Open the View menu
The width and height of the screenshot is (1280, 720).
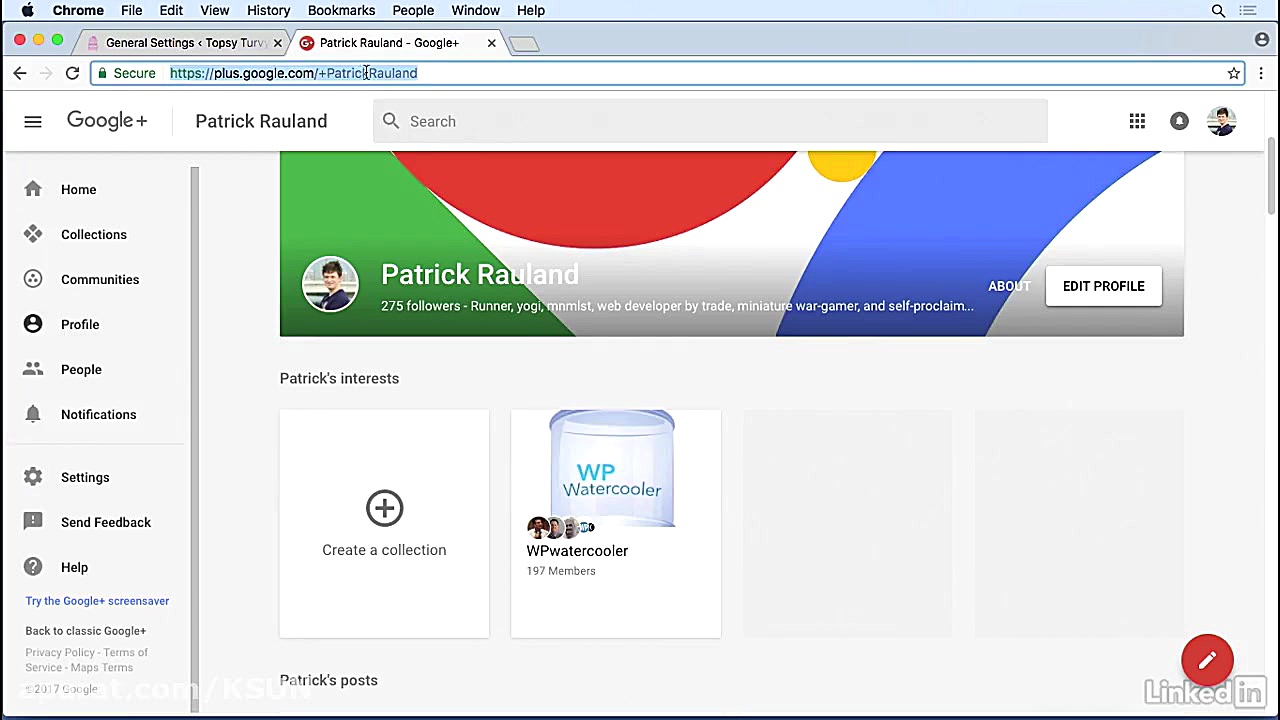point(214,10)
